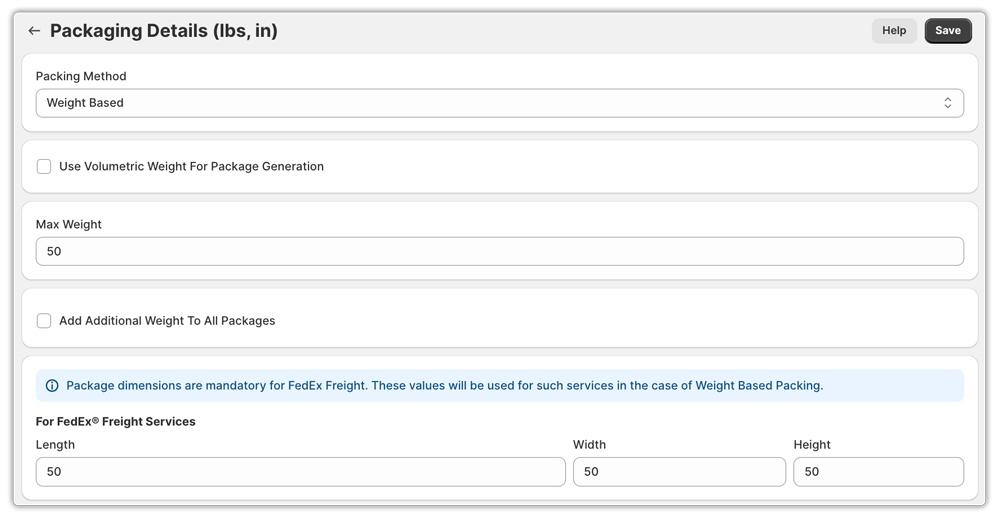The height and width of the screenshot is (516, 1000).
Task: Click into the Length field for FedEx Freight
Action: 300,472
